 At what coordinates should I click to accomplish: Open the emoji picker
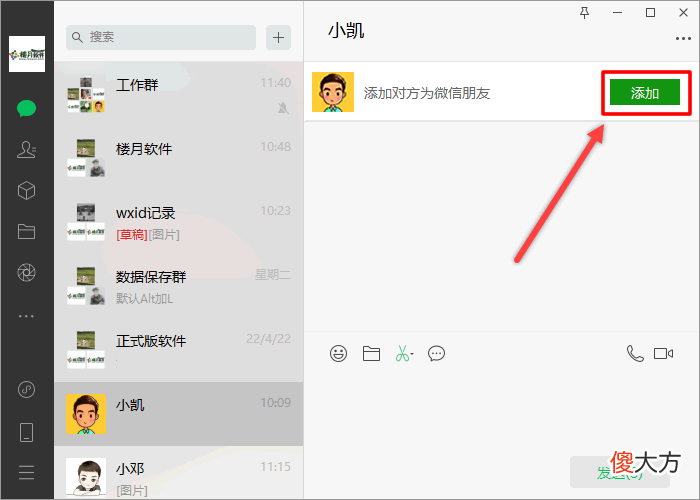338,354
